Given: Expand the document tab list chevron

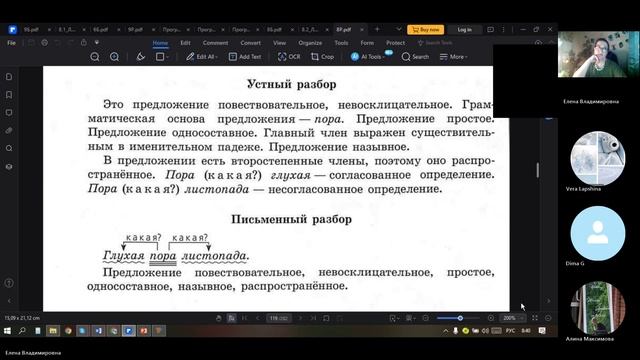Looking at the screenshot, I should [399, 29].
